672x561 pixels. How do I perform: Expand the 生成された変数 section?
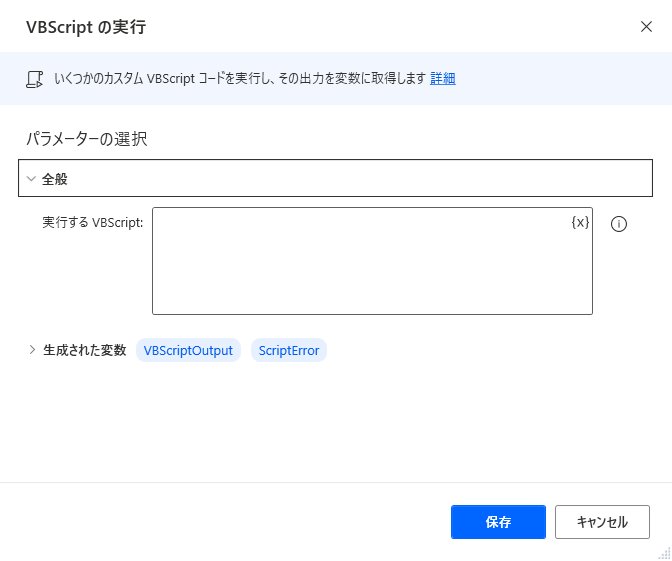click(x=32, y=350)
